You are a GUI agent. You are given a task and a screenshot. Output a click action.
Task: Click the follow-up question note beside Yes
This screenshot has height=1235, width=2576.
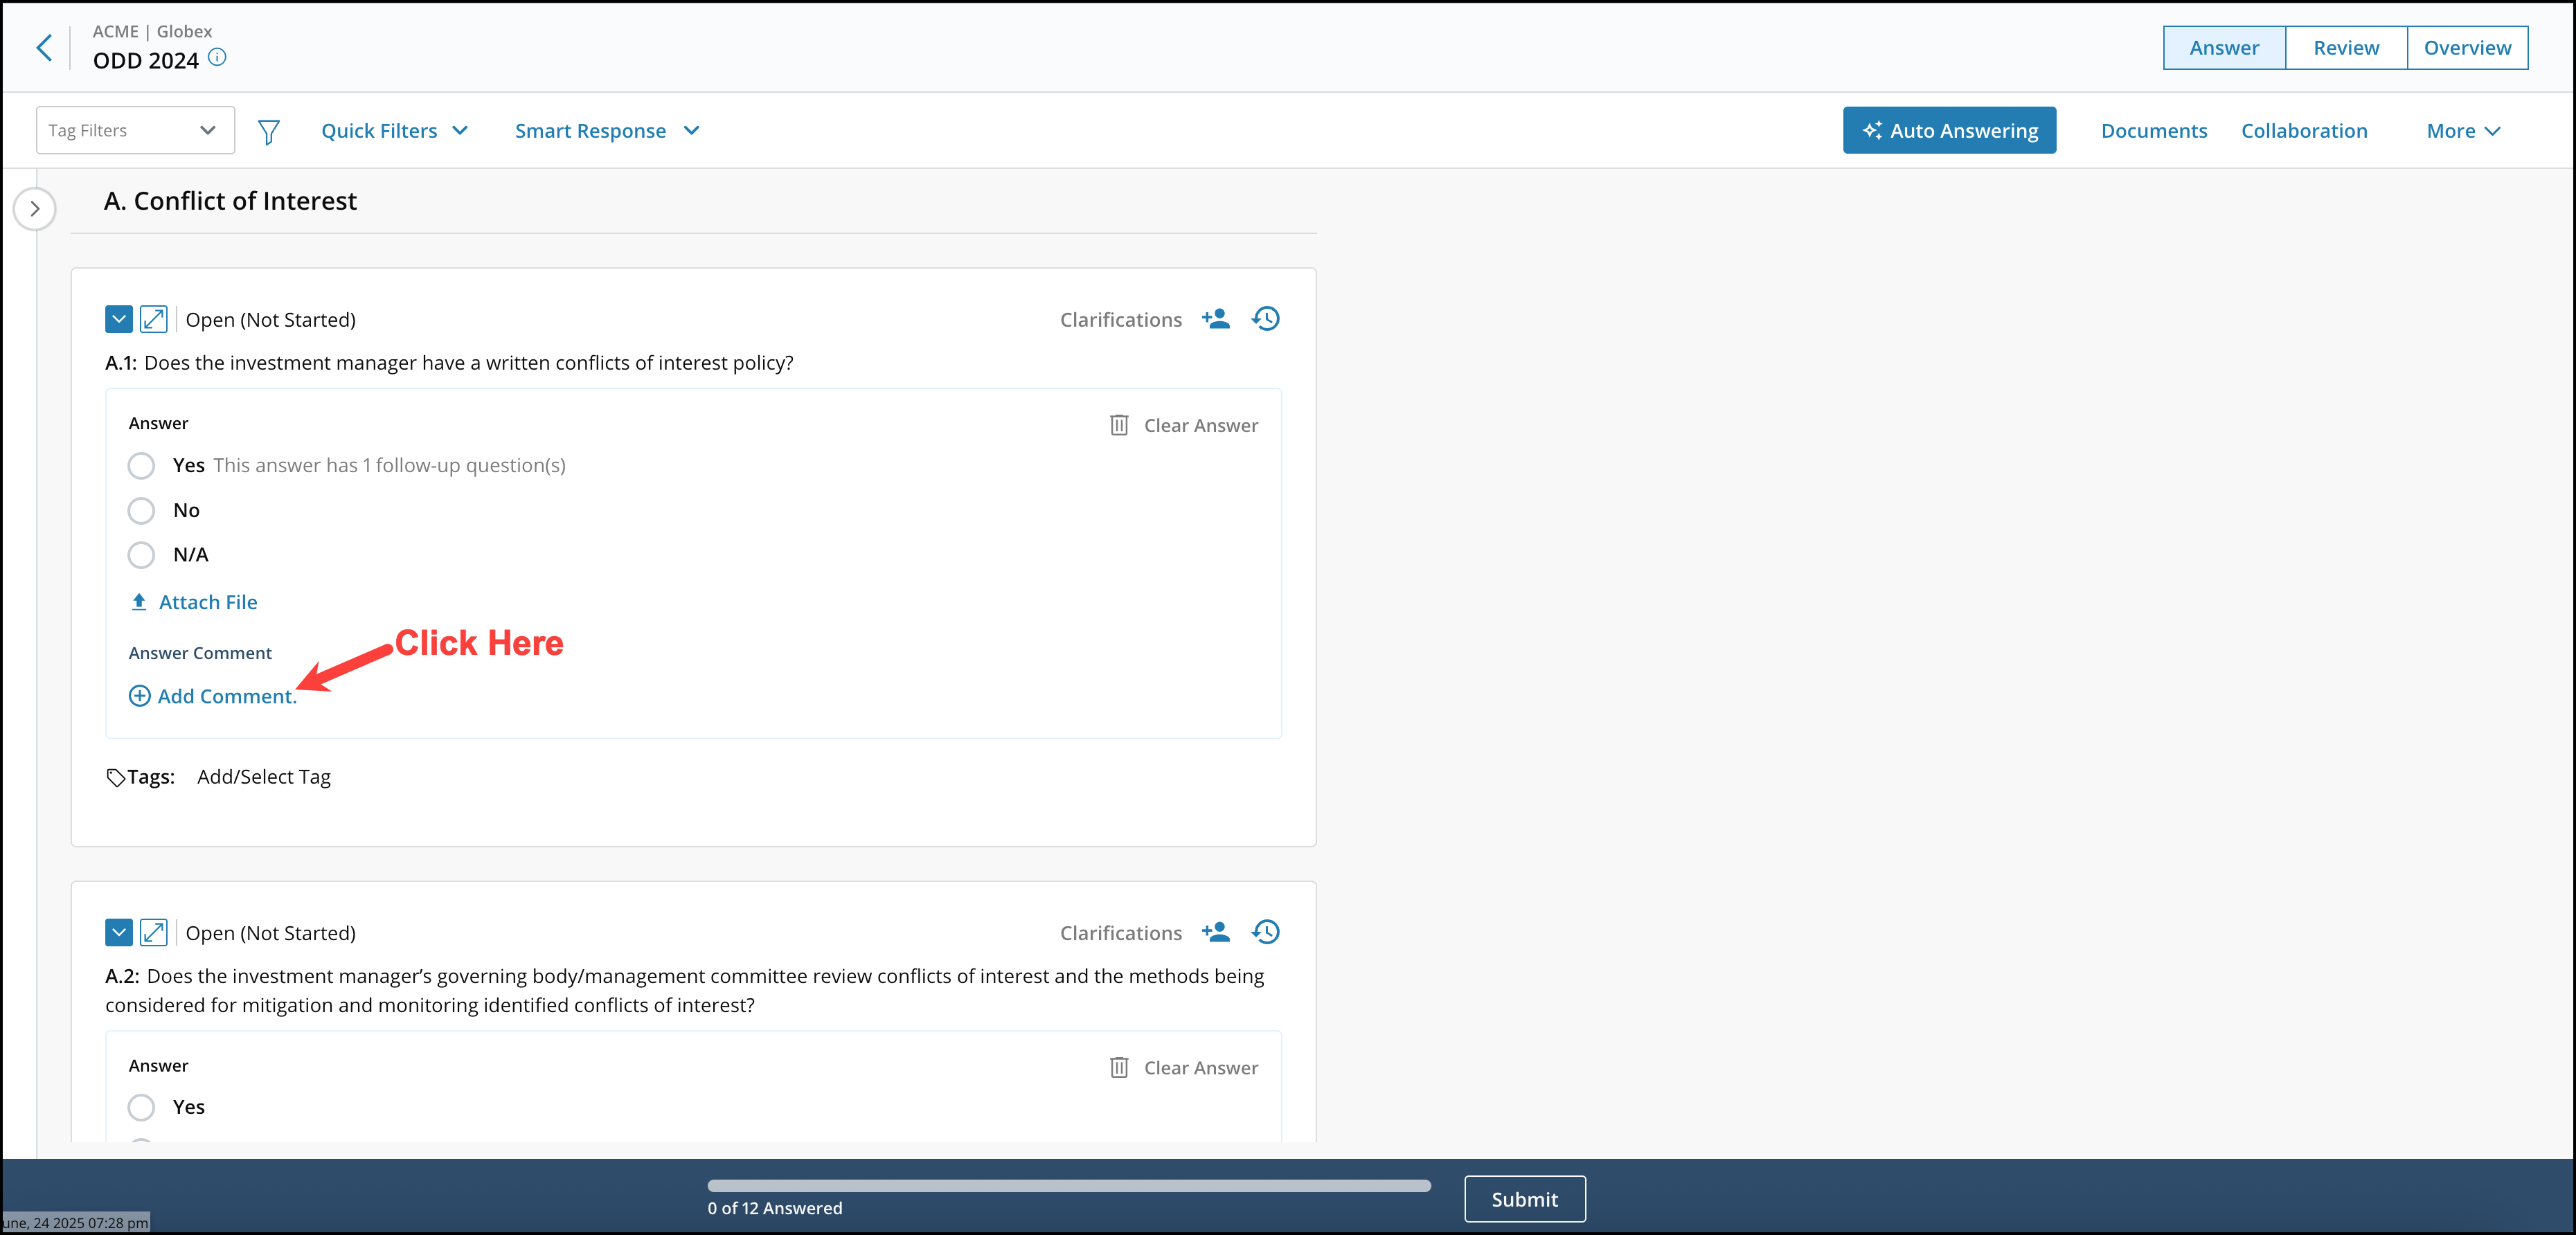point(389,465)
